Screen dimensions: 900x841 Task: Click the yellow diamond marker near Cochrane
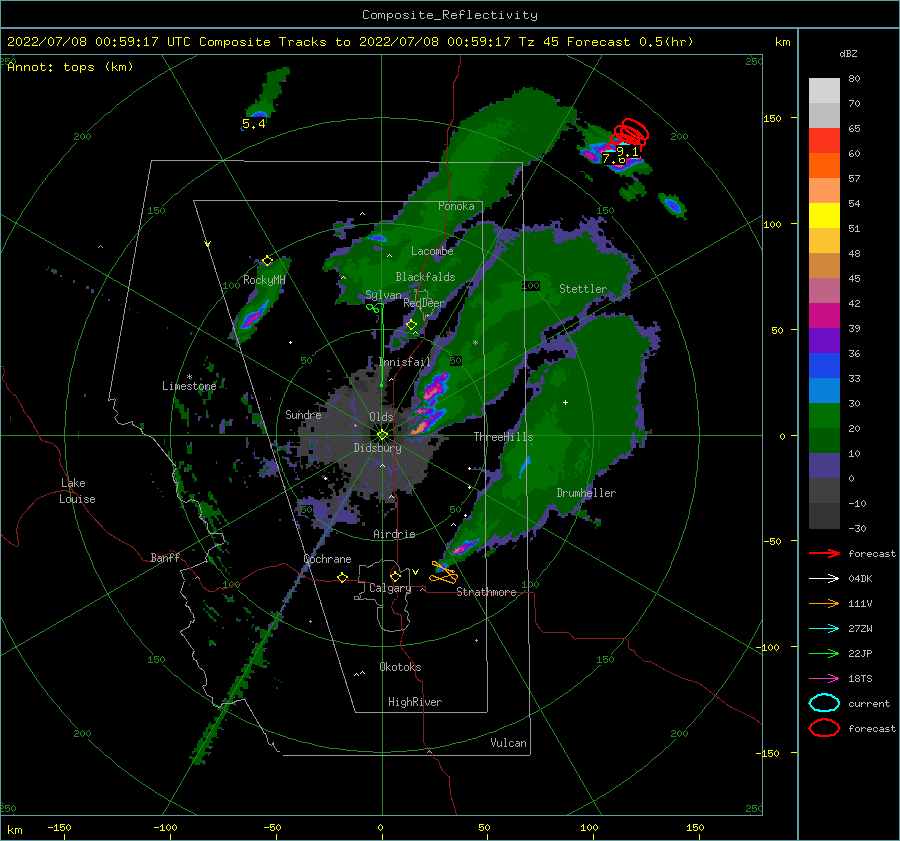pos(343,577)
